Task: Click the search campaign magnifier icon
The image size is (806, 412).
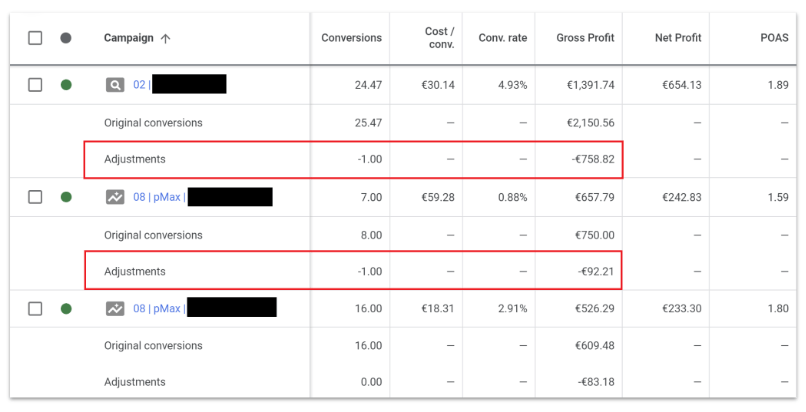Action: 115,85
